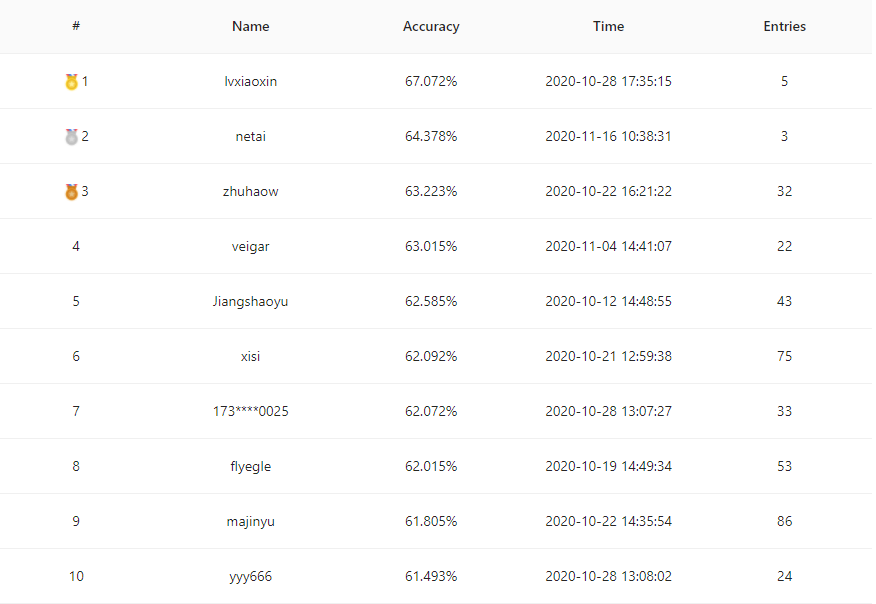Select user xisi in the table
Screen dimensions: 876x604
click(251, 357)
